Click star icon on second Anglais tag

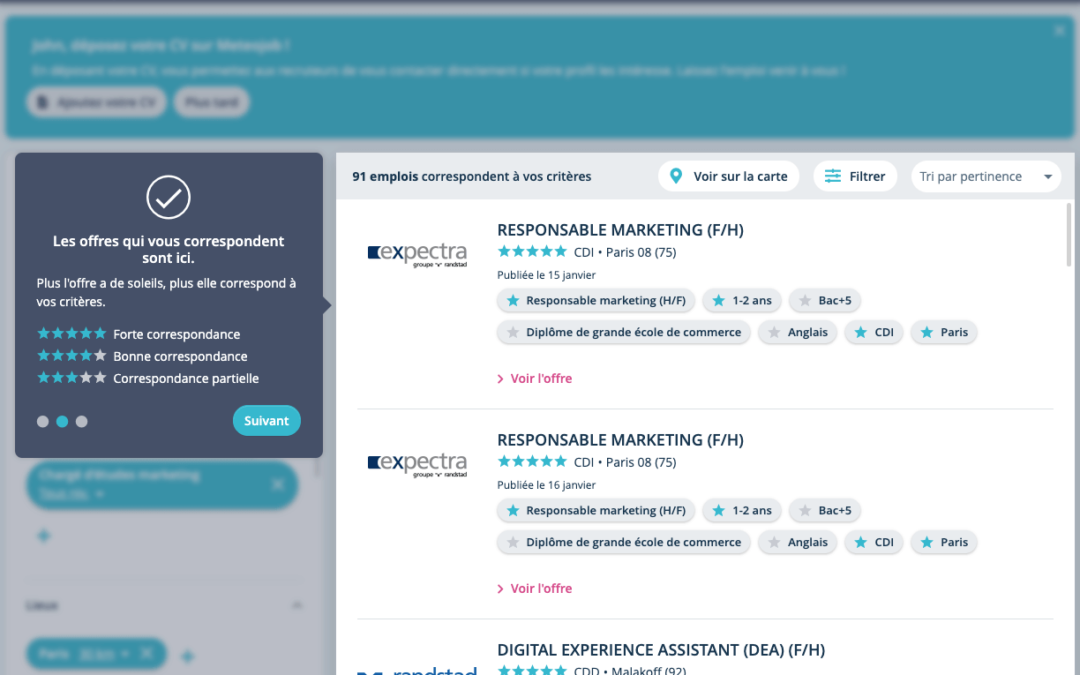click(773, 543)
